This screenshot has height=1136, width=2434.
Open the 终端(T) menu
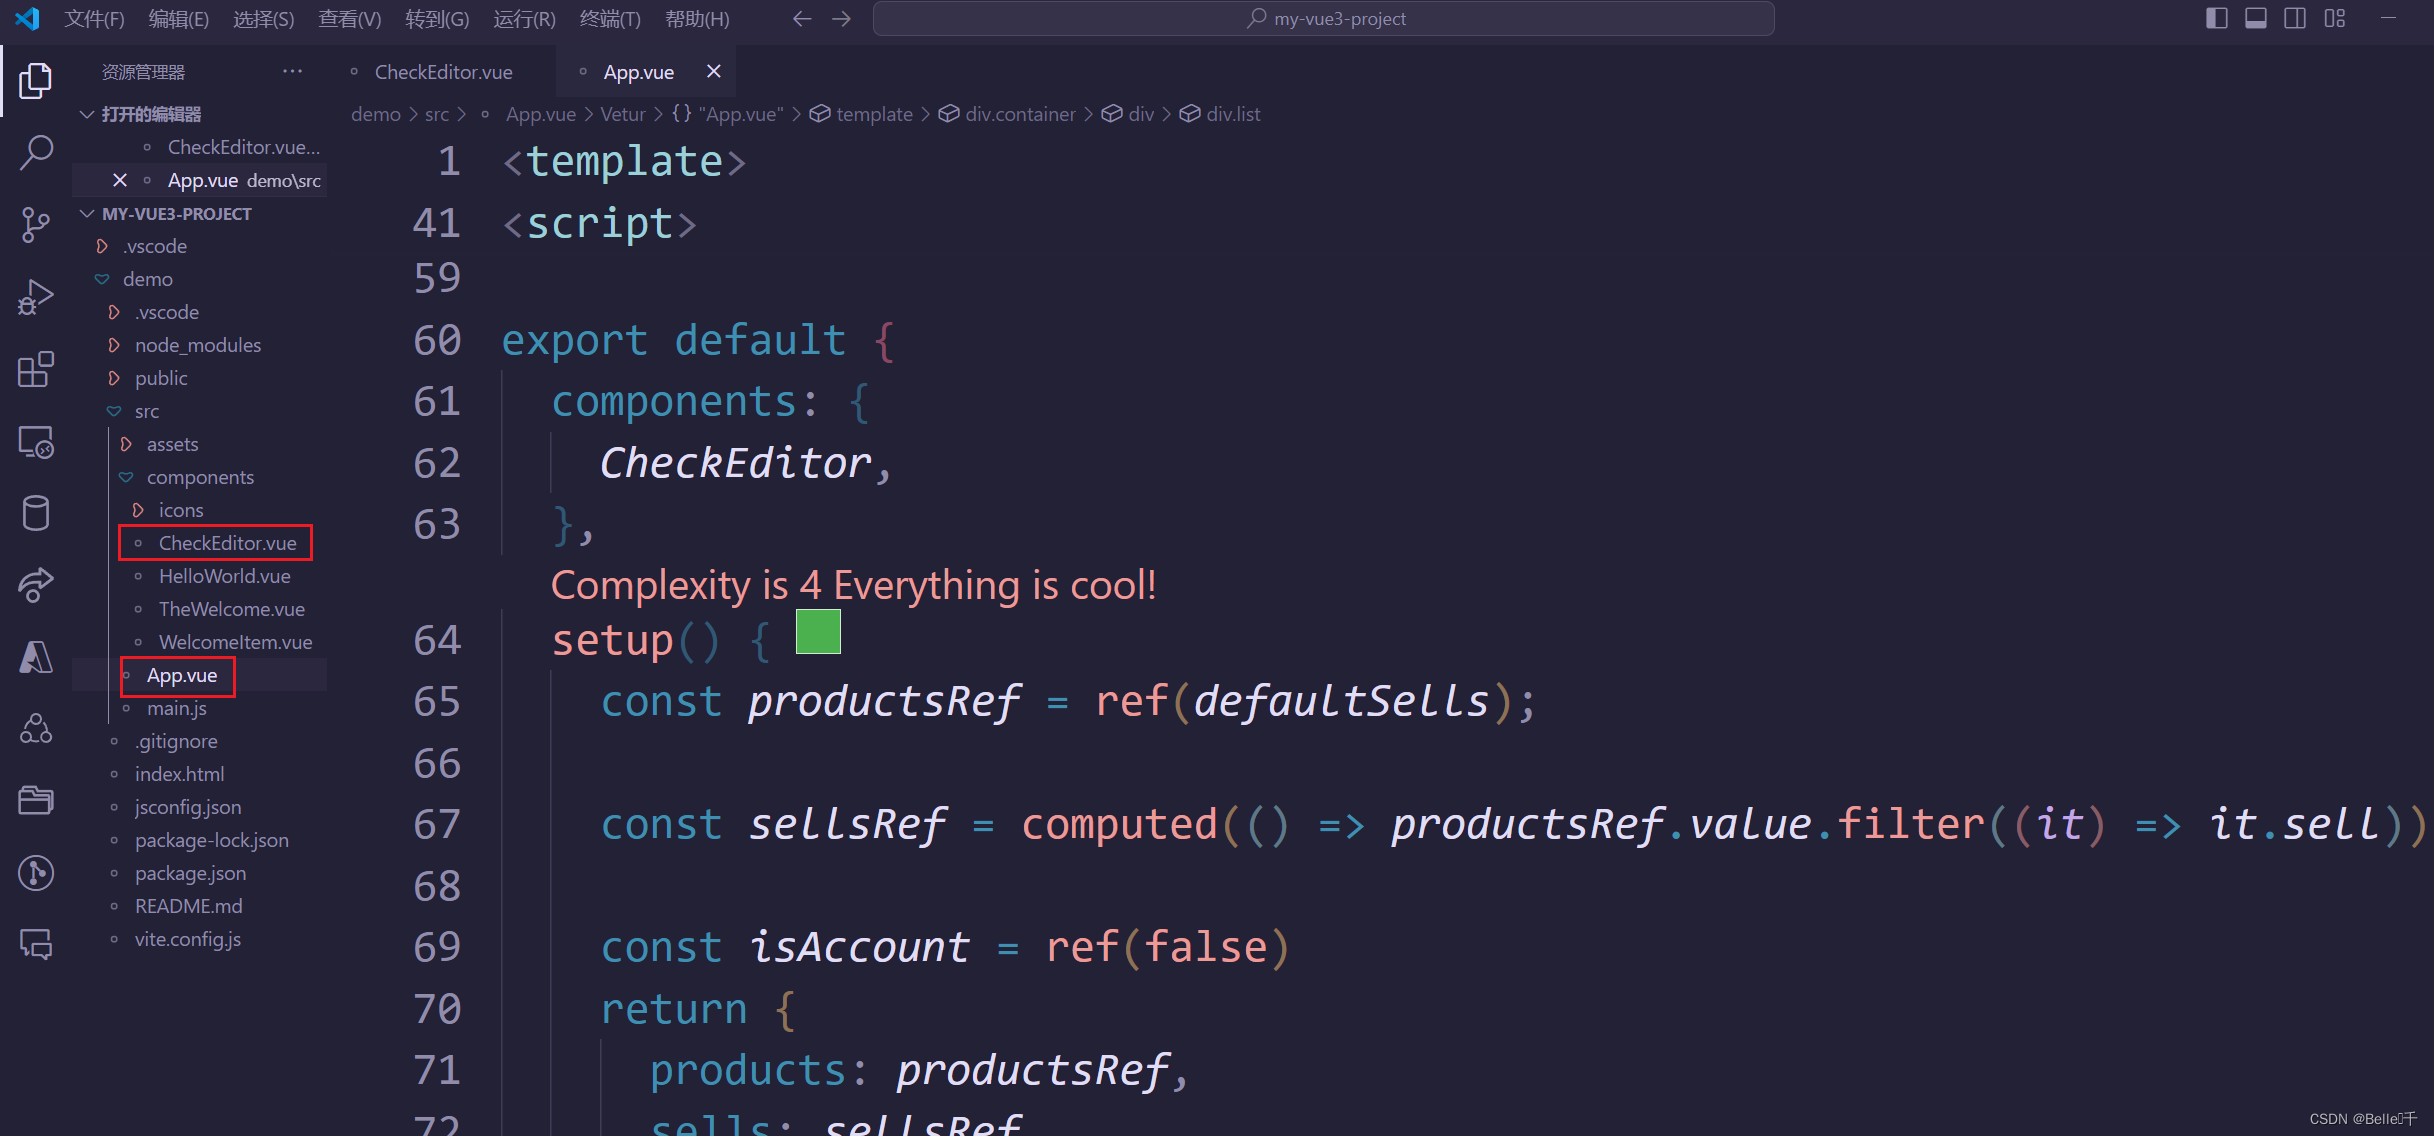pyautogui.click(x=610, y=19)
